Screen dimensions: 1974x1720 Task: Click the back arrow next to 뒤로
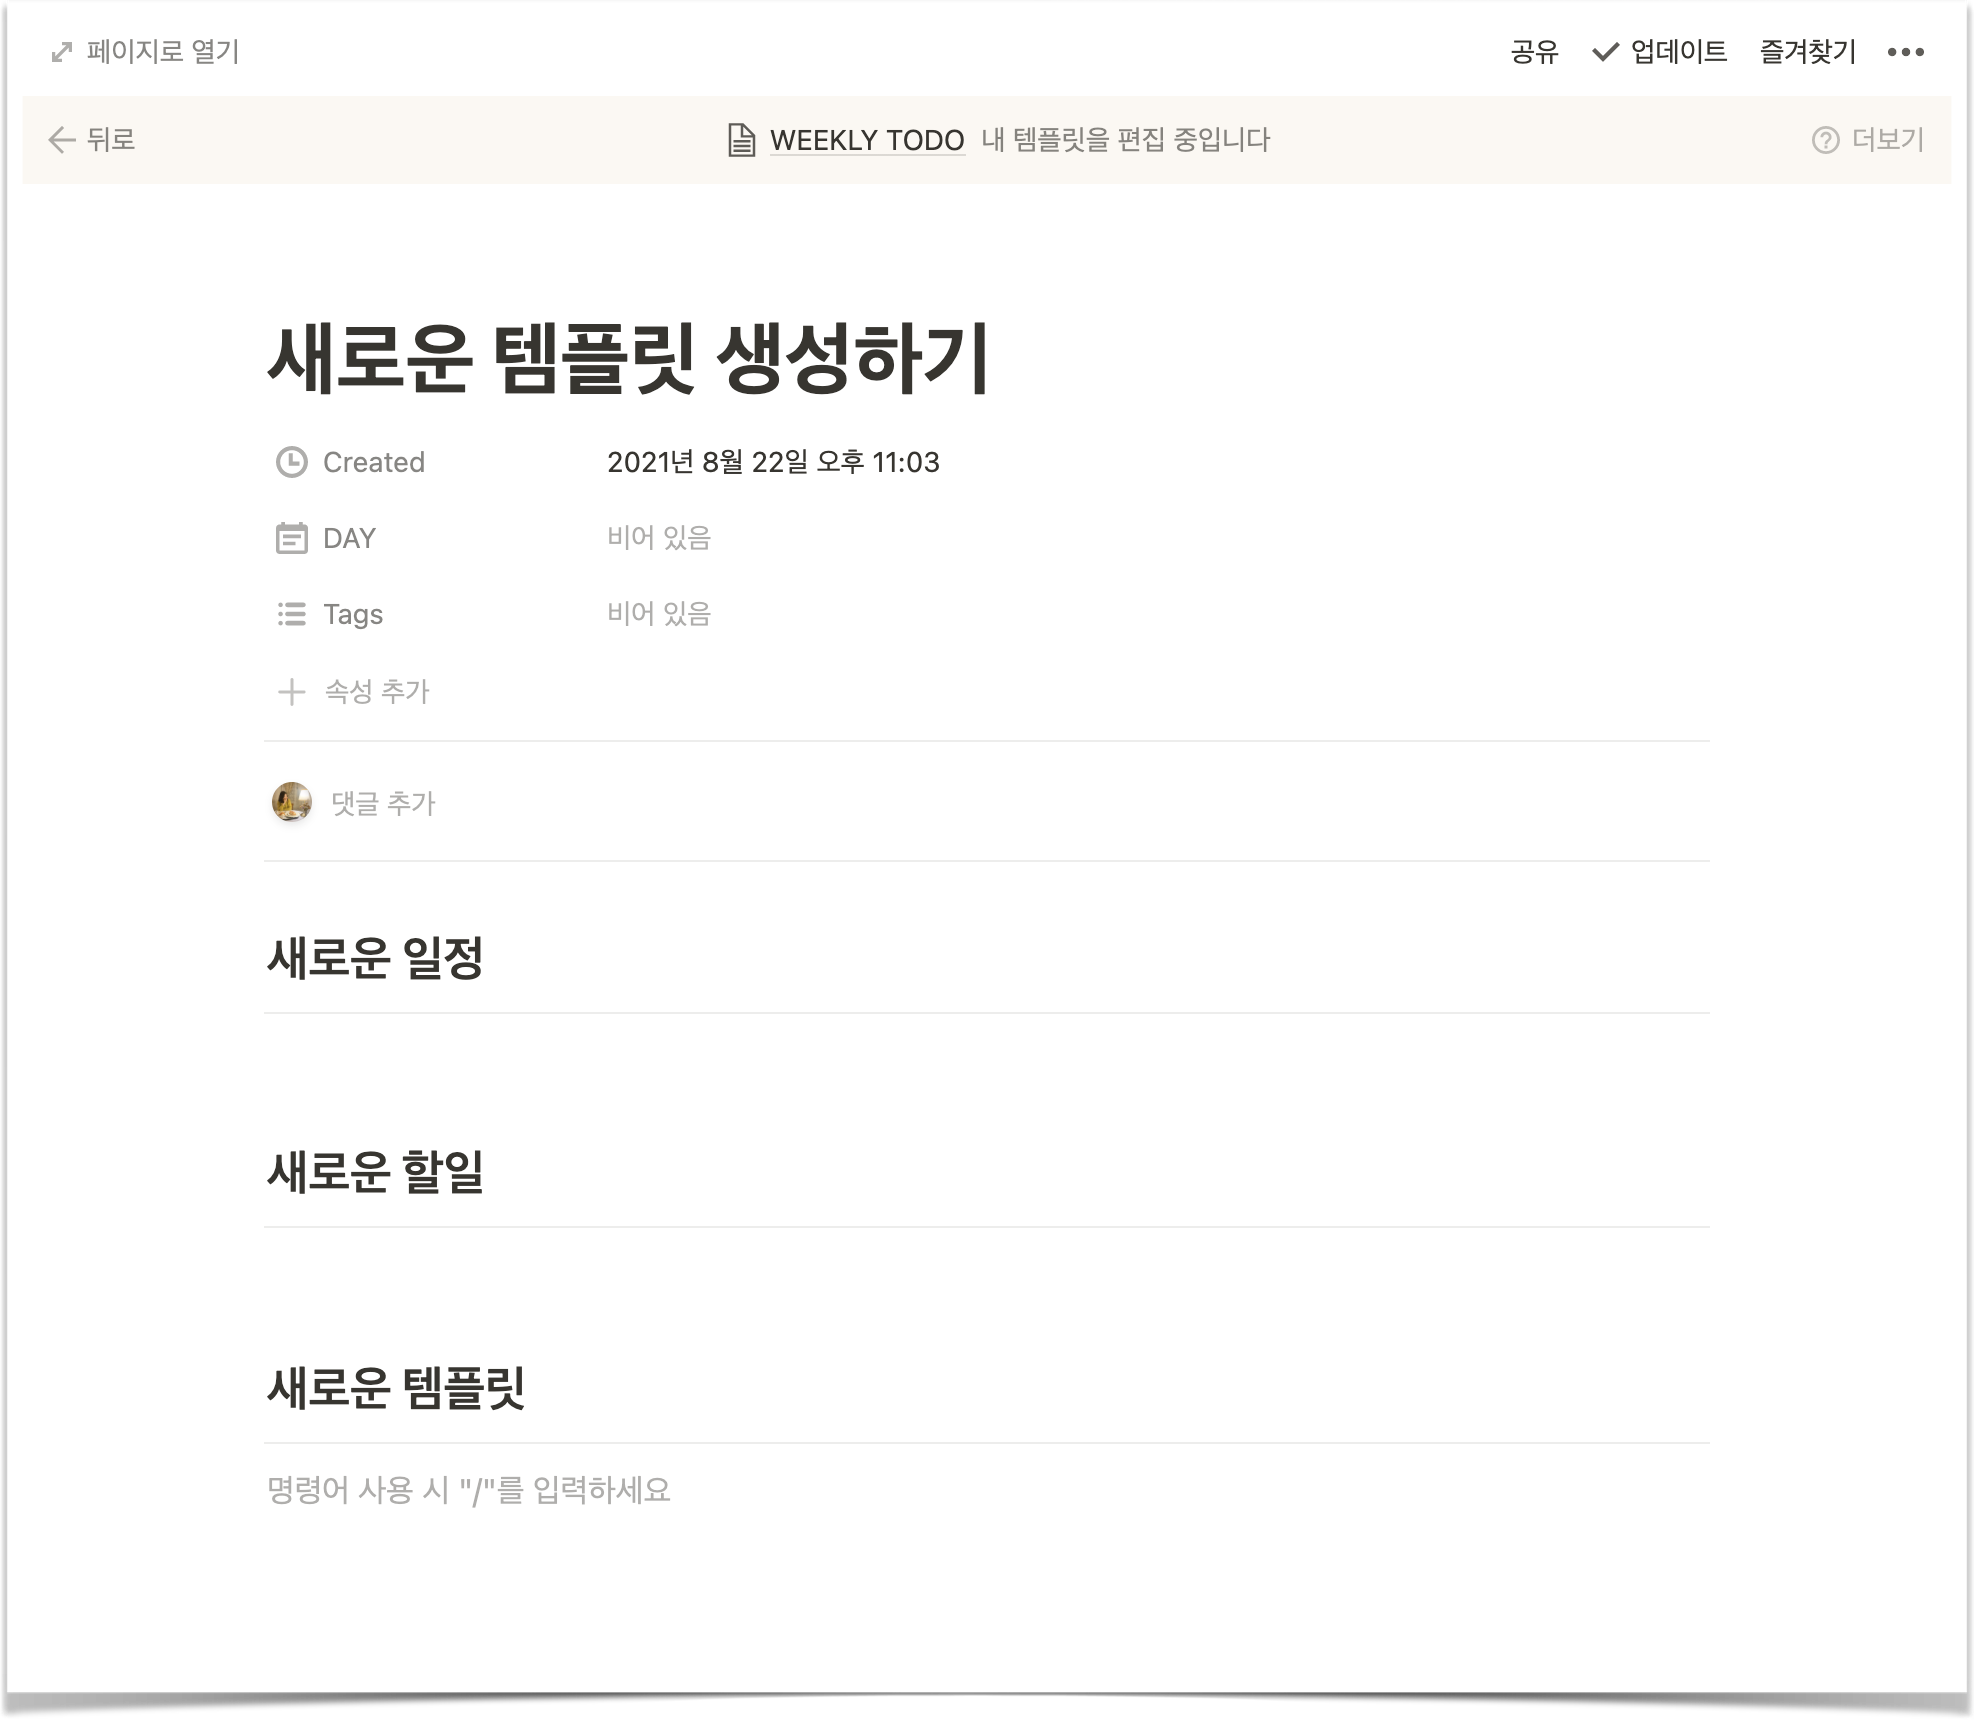pyautogui.click(x=62, y=140)
